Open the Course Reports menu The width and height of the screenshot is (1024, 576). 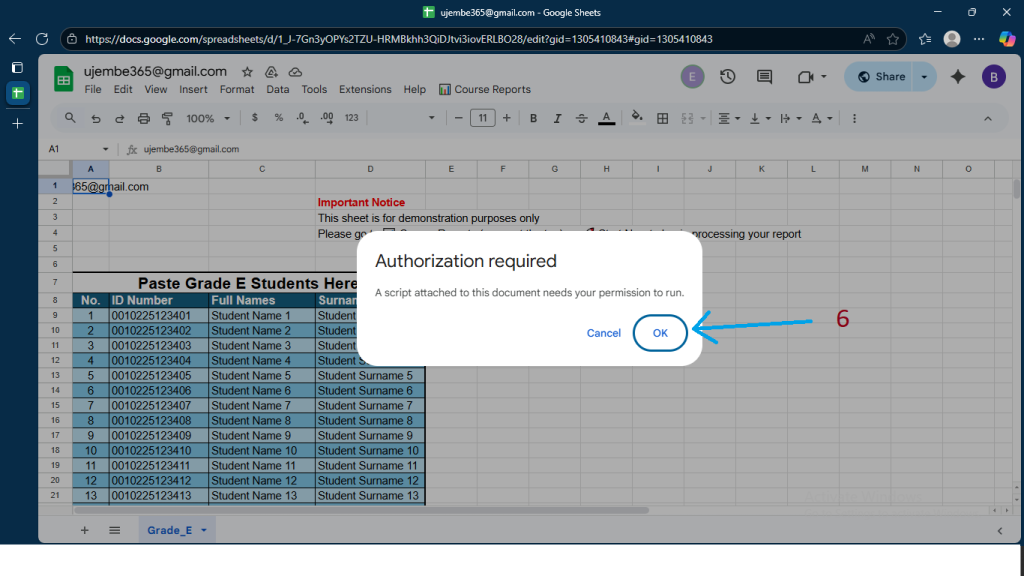point(485,89)
